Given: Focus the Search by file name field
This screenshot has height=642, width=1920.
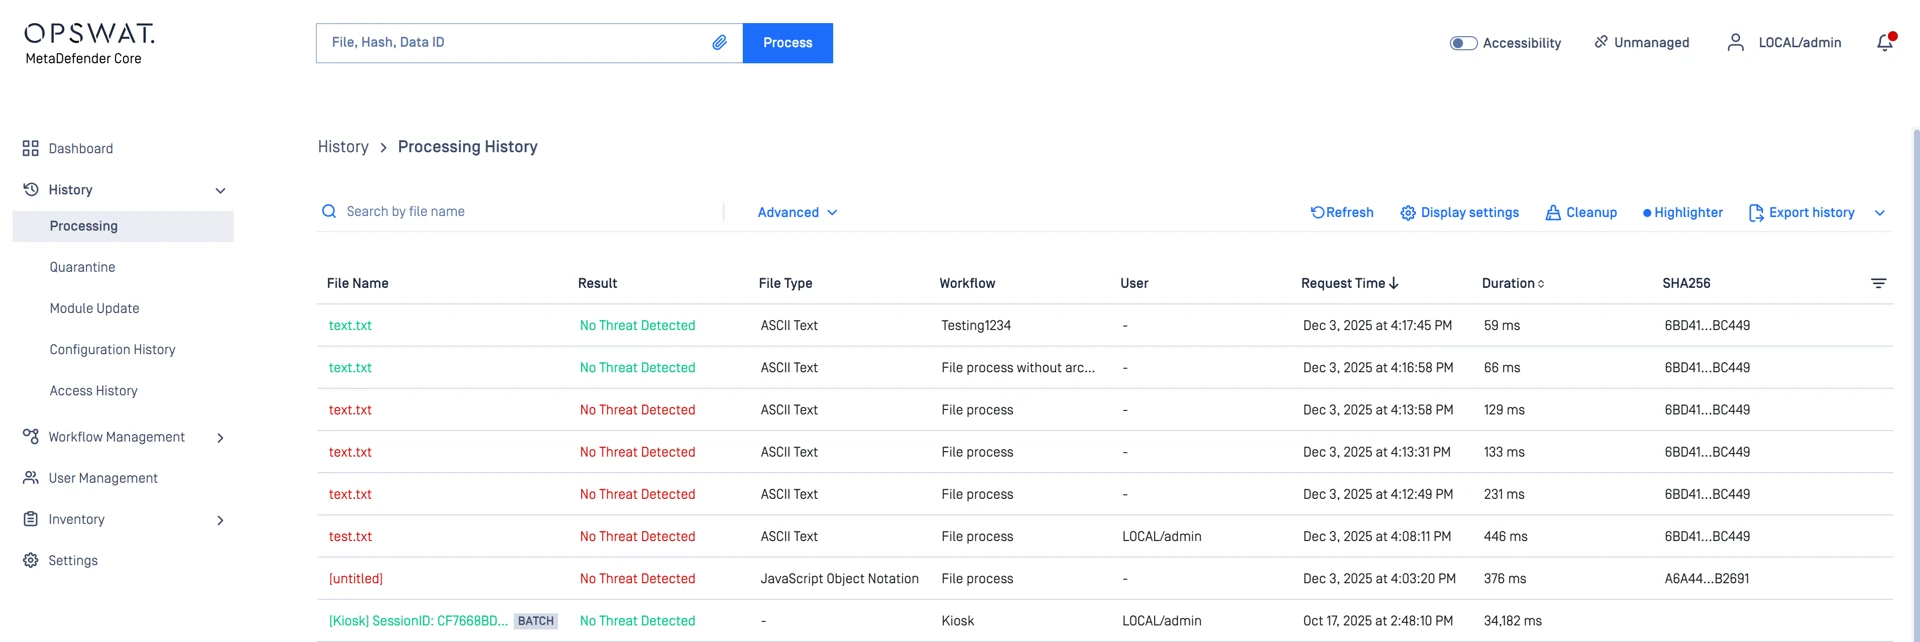Looking at the screenshot, I should tap(520, 212).
